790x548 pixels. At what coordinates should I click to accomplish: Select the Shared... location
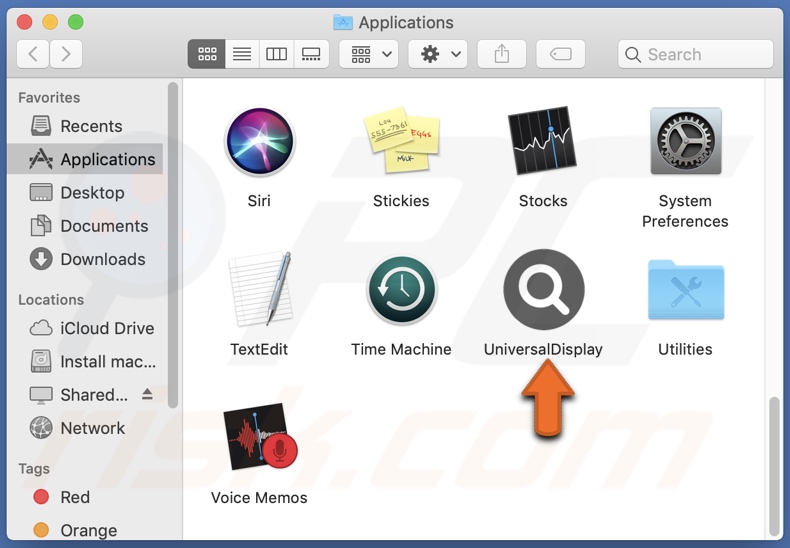85,394
